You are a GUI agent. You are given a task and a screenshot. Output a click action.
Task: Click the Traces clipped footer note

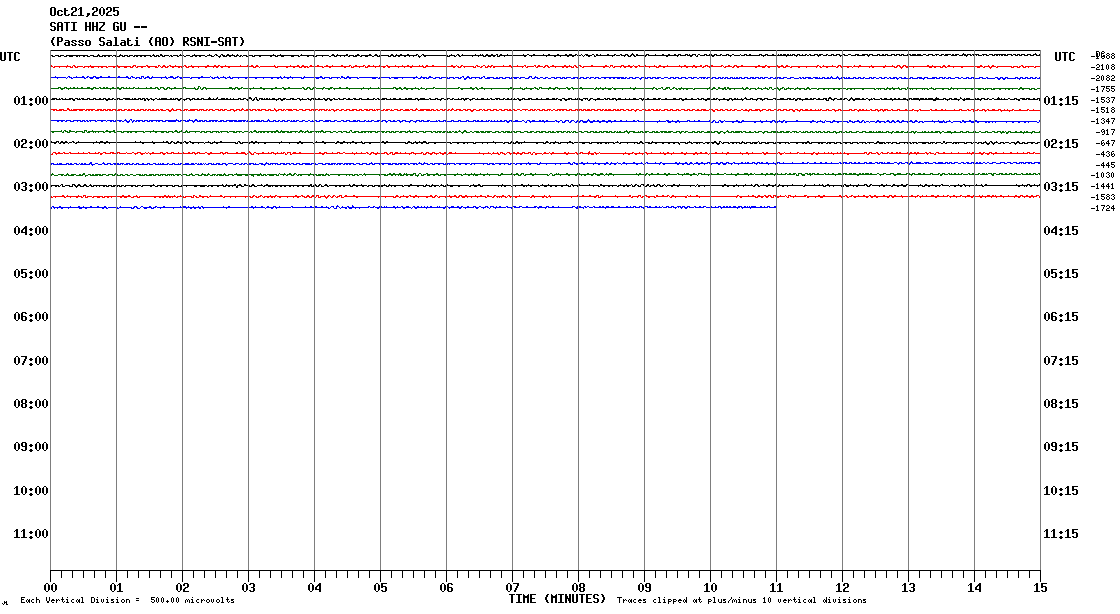pos(741,601)
